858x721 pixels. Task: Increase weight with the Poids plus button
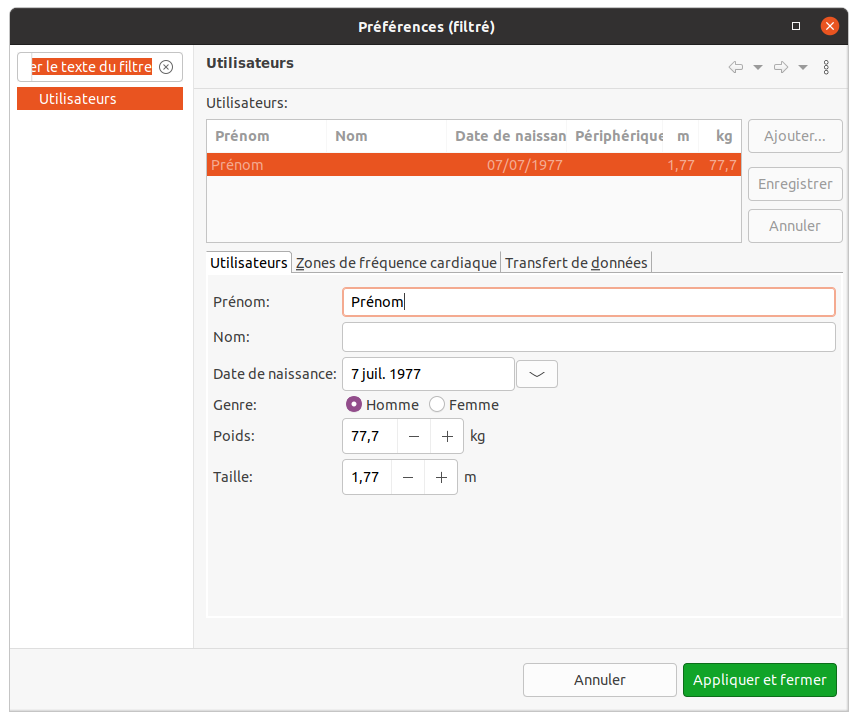pyautogui.click(x=447, y=437)
